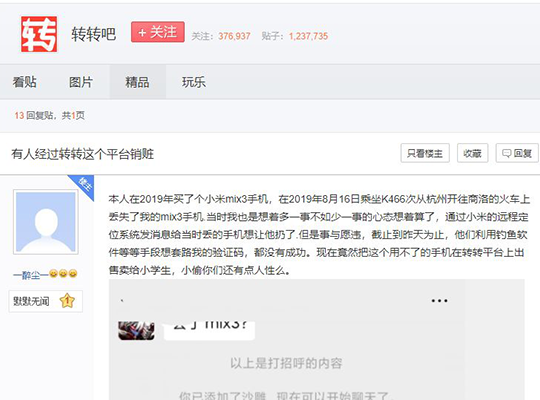Select the blue 楼主 corner ribbon

pyautogui.click(x=84, y=184)
